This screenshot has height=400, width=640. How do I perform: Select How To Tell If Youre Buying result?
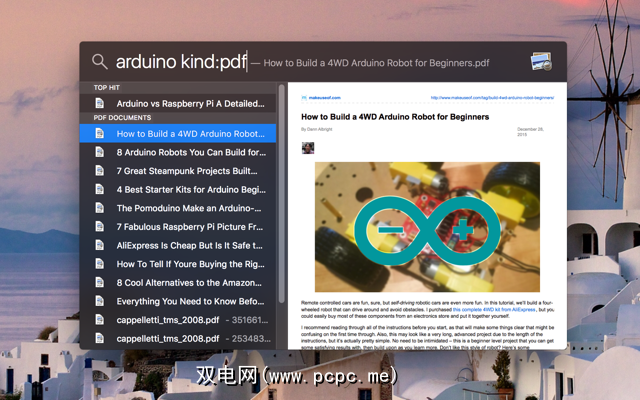[x=178, y=264]
